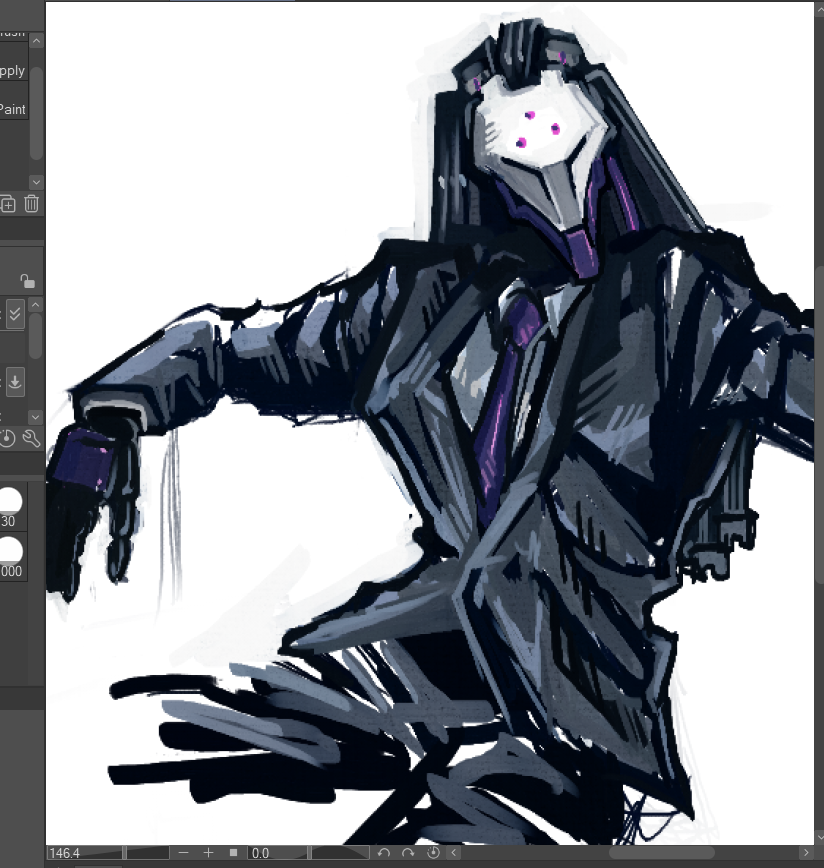Screen dimensions: 824x868
Task: Select the brush size preset labeled 30
Action: tap(11, 506)
